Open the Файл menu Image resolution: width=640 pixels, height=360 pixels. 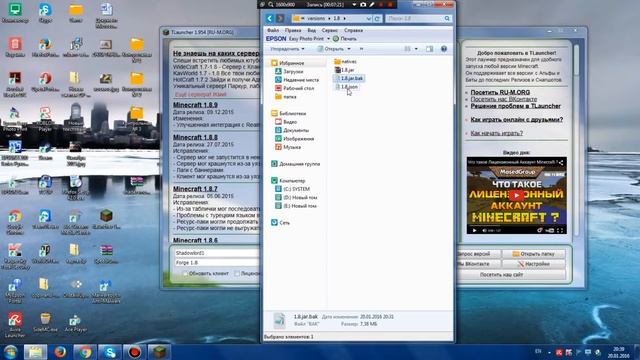coord(273,30)
